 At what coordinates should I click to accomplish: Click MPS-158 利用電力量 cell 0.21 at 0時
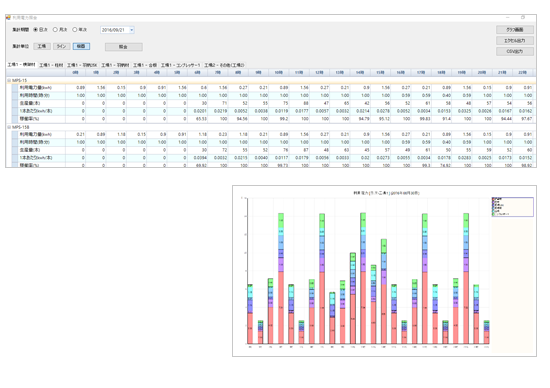pos(75,134)
